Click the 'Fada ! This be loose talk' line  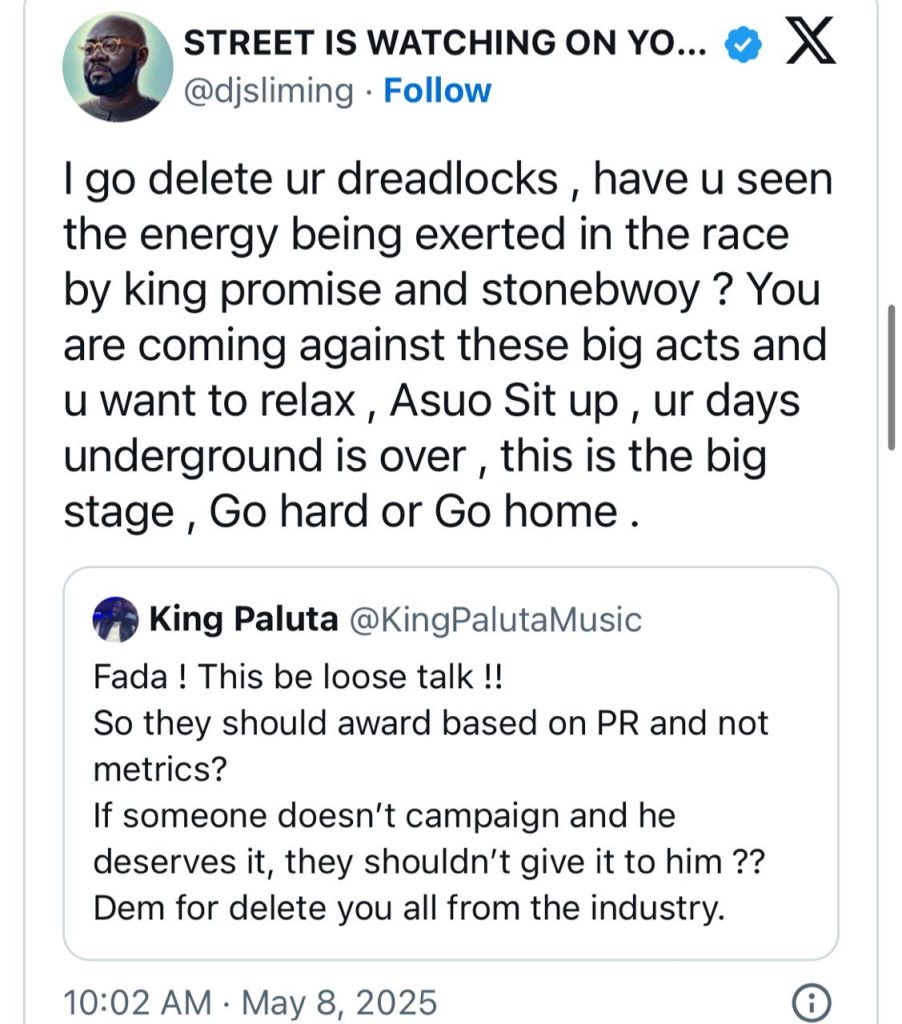[x=298, y=677]
